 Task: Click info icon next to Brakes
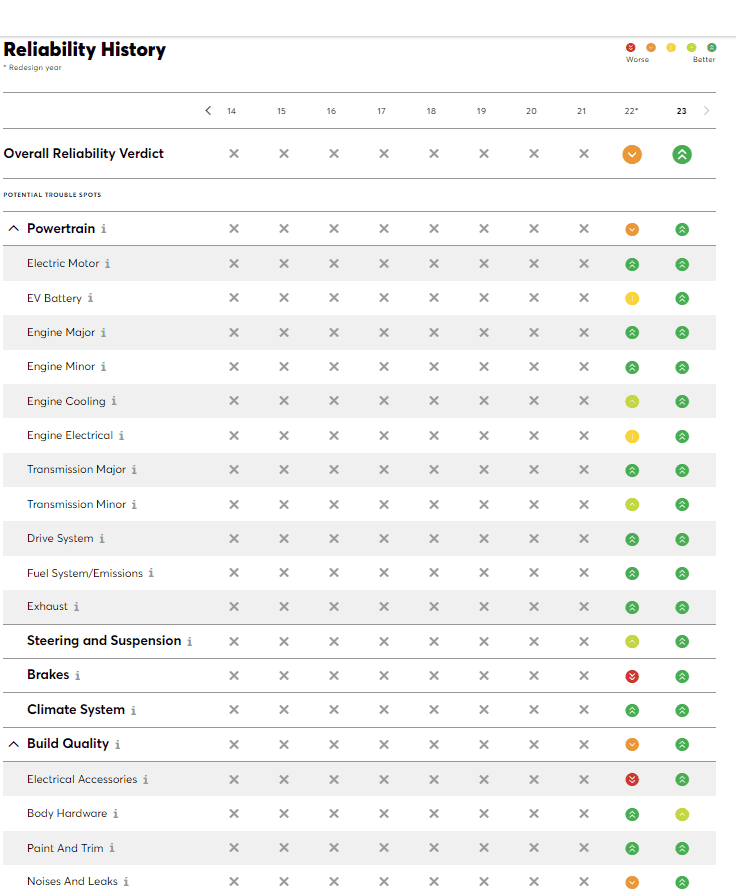(x=77, y=675)
